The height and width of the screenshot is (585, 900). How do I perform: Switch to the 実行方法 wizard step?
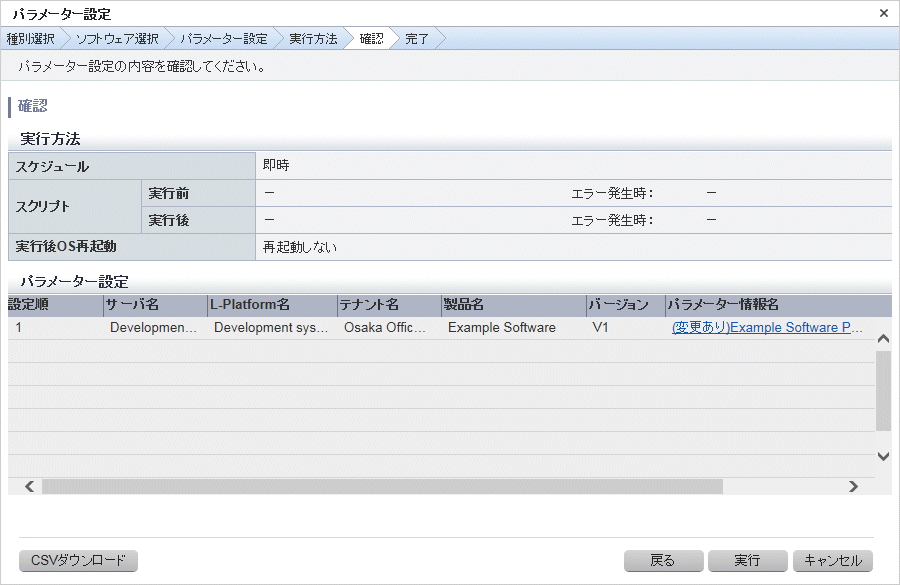pos(312,39)
